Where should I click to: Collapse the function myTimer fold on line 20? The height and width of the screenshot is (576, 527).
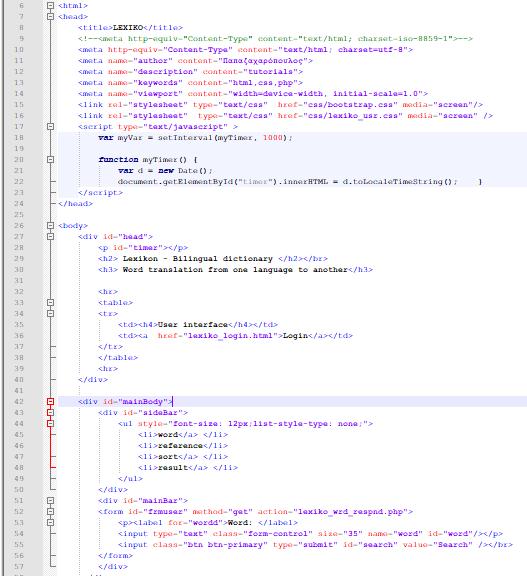point(51,159)
